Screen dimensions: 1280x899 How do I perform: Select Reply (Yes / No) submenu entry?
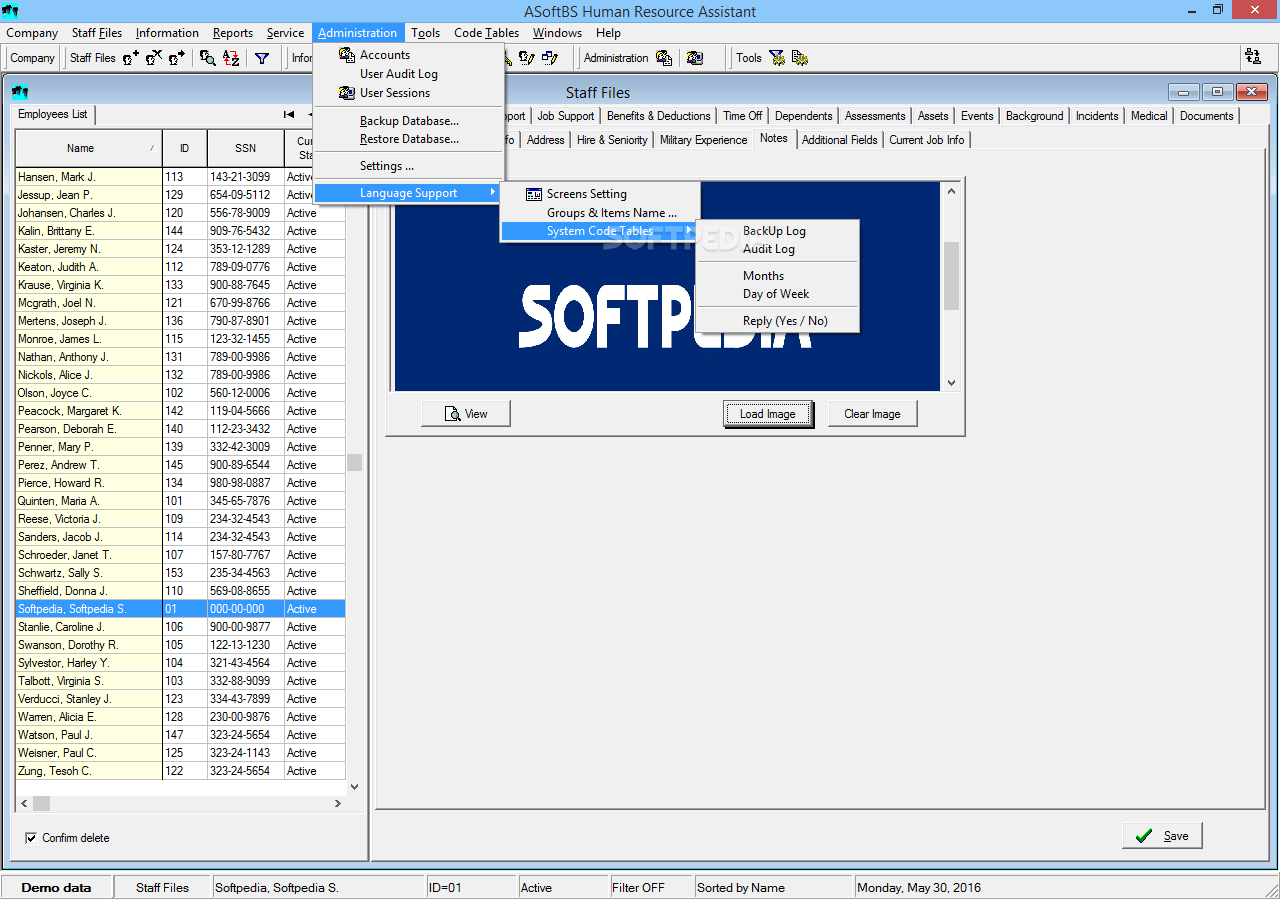(x=777, y=321)
